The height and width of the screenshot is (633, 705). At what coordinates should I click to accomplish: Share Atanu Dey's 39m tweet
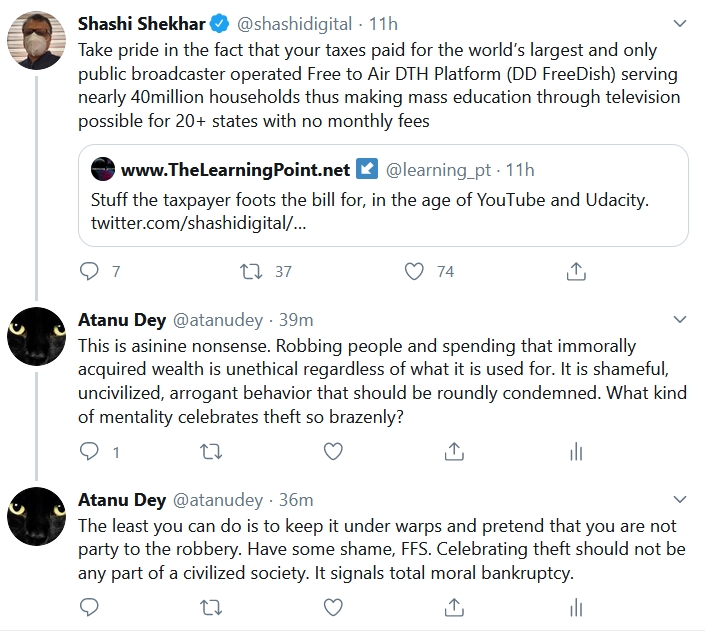[x=454, y=452]
